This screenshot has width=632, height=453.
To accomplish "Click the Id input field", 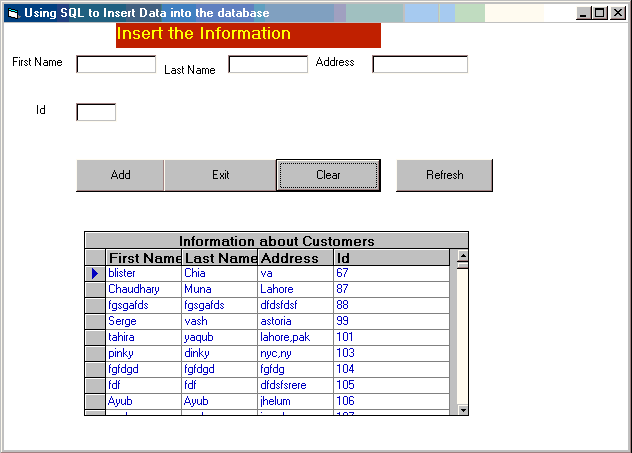I will pos(96,112).
